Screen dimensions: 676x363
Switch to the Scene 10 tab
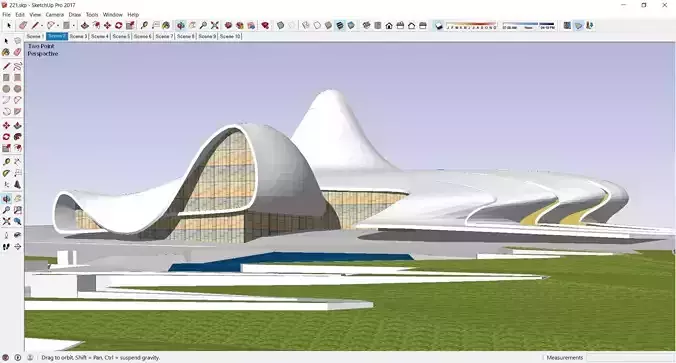(x=230, y=36)
